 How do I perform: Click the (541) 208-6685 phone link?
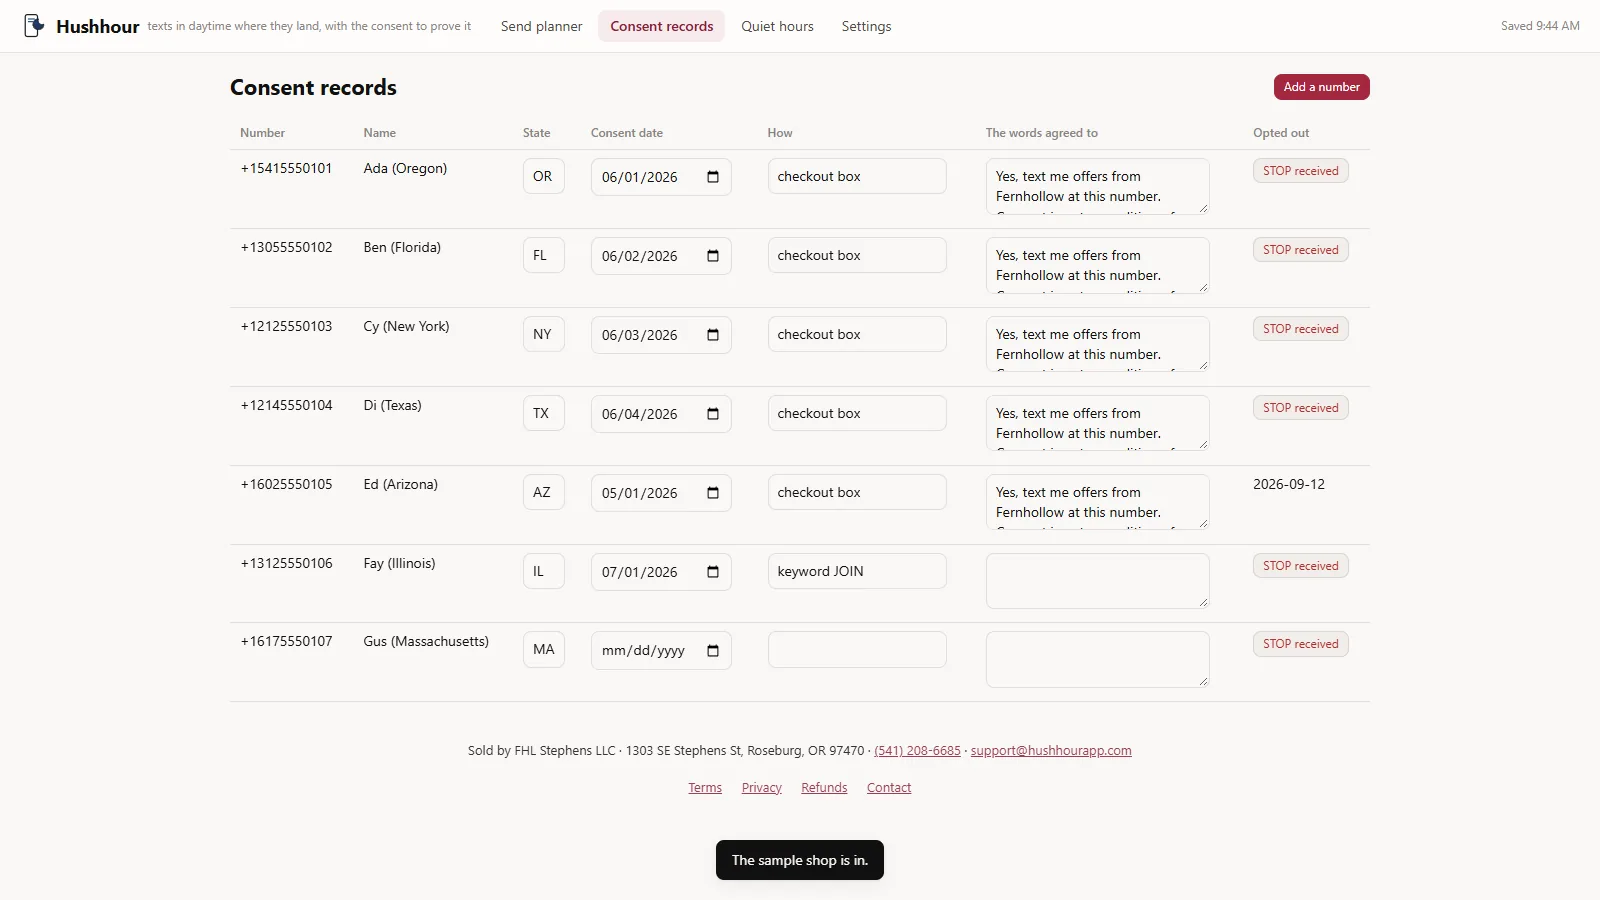pos(917,751)
